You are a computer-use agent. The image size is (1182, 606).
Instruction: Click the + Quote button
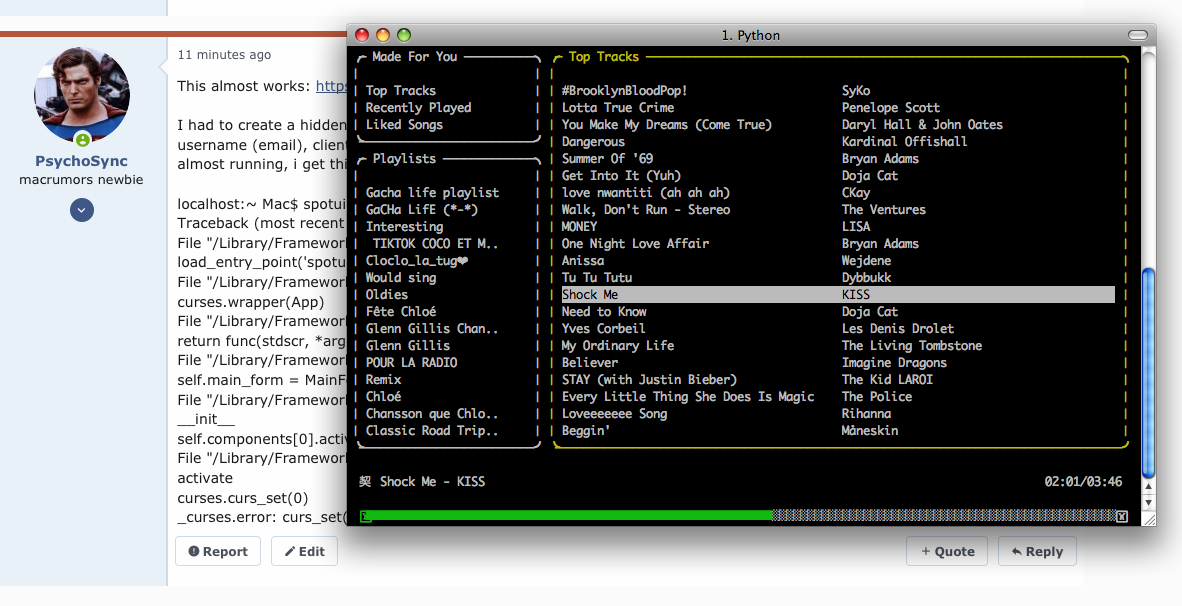coord(948,551)
